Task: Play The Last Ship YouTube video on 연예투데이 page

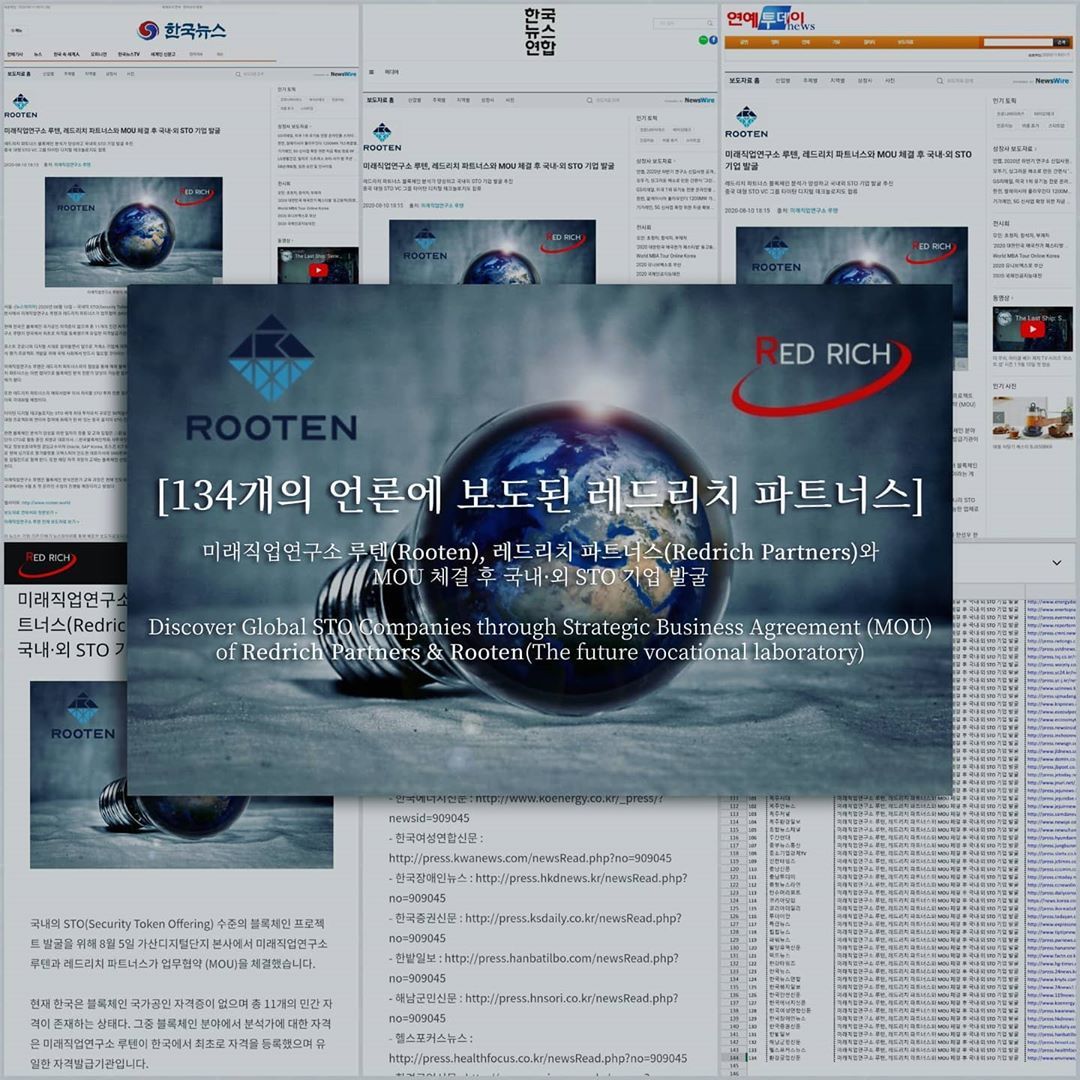Action: (x=1032, y=329)
